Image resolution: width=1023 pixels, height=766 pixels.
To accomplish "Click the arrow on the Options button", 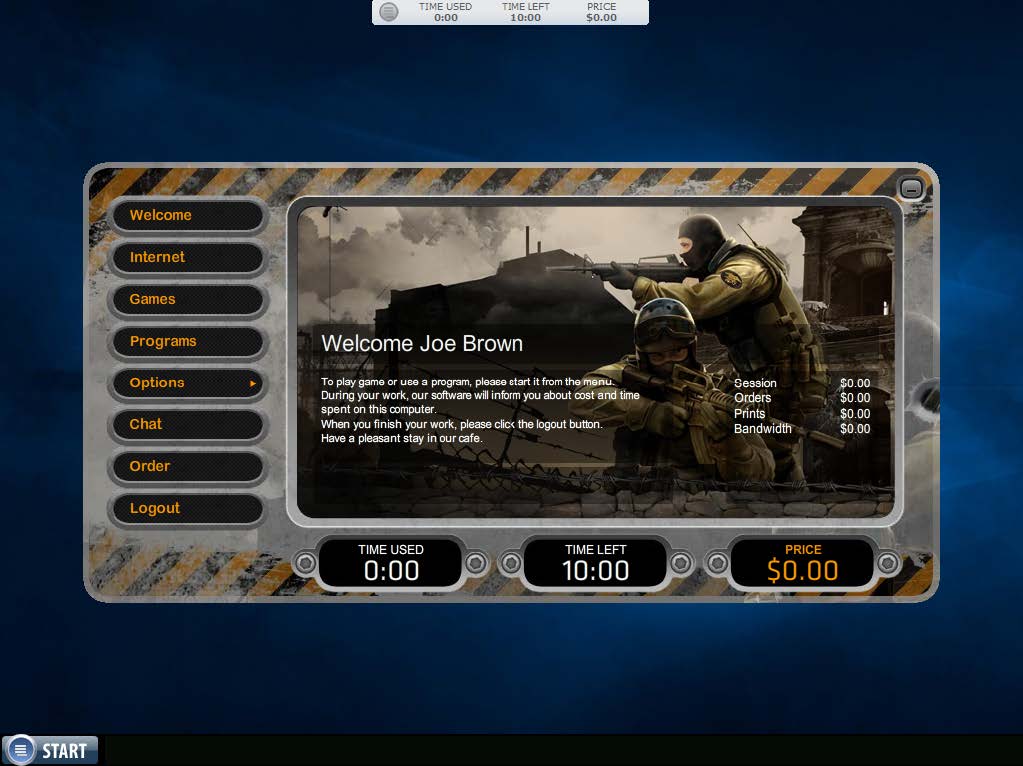I will (x=252, y=384).
